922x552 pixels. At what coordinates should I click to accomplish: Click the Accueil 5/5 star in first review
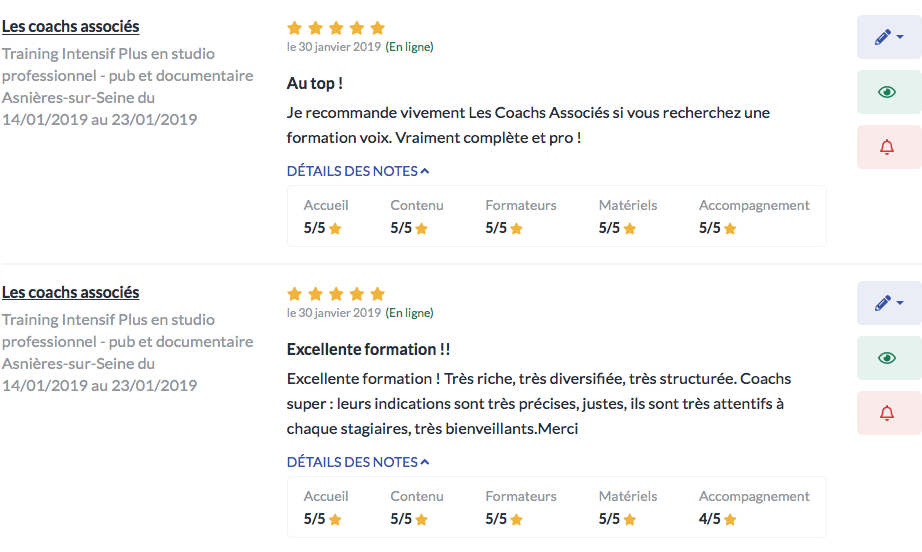[x=335, y=229]
